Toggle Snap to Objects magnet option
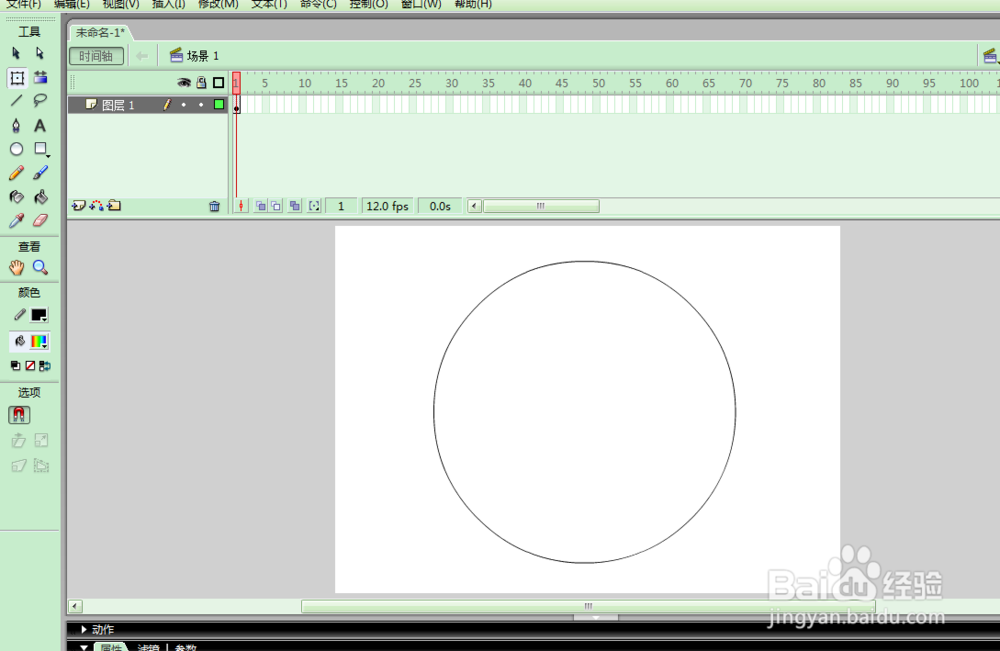This screenshot has width=1000, height=651. click(x=19, y=415)
